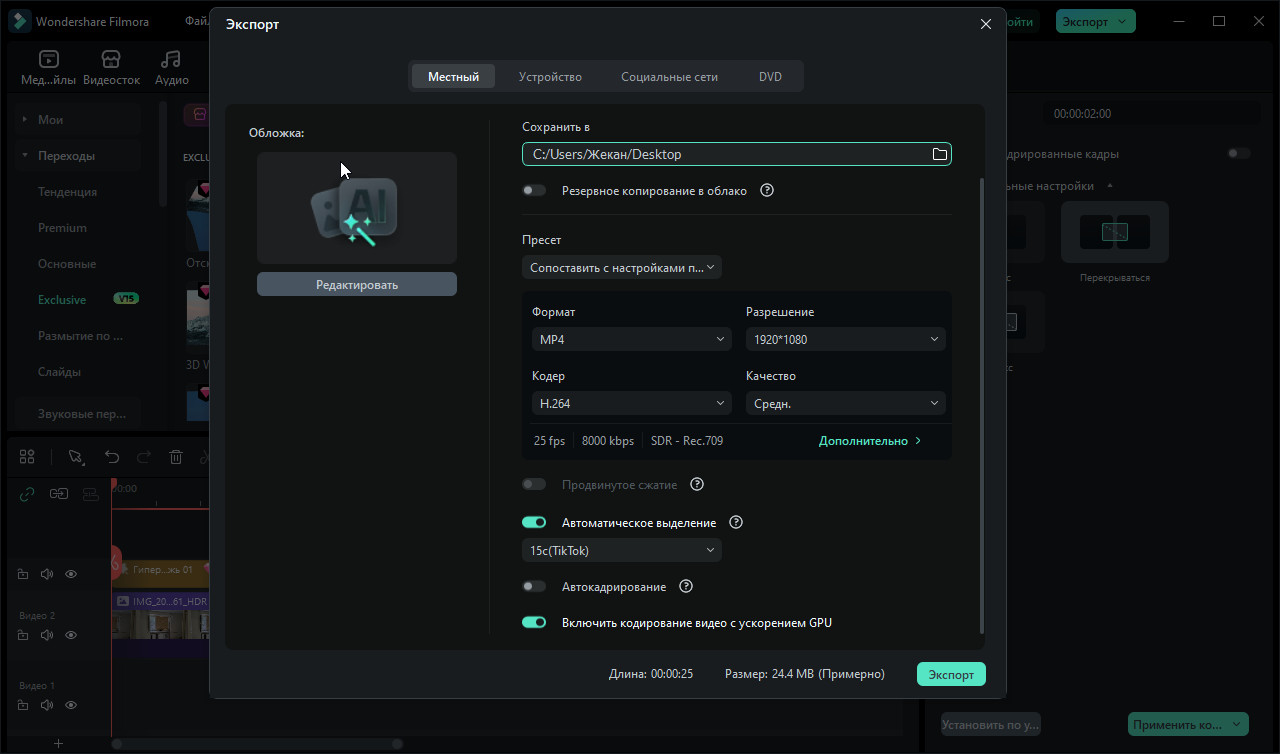Open the Формат dropdown showing MP4
This screenshot has width=1280, height=754.
coord(632,339)
